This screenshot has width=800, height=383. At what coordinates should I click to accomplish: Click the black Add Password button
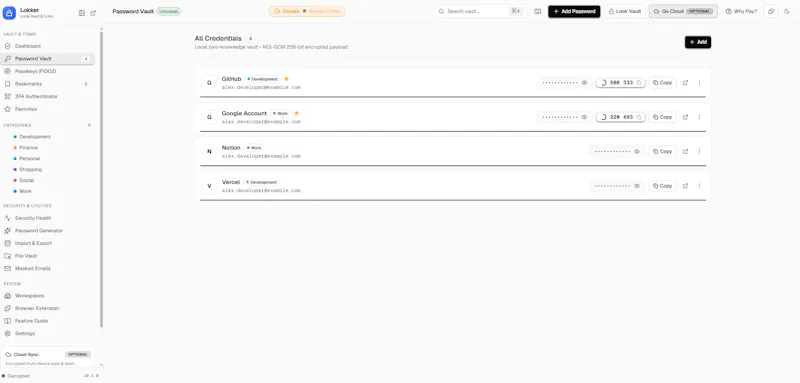pos(574,11)
